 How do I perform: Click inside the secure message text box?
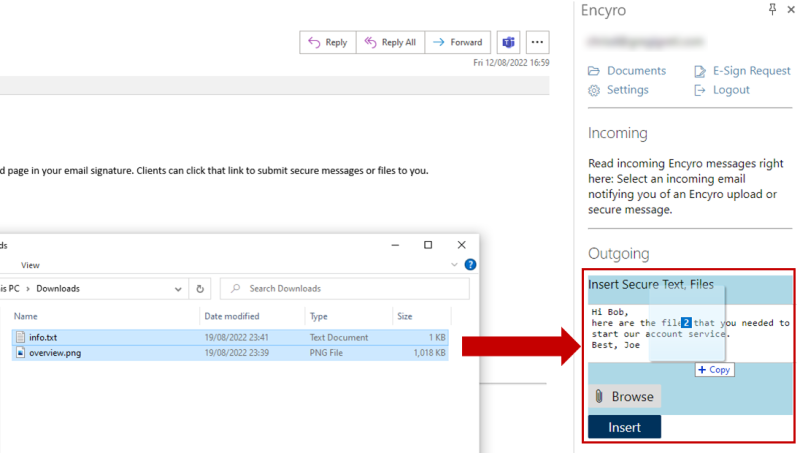[x=690, y=334]
